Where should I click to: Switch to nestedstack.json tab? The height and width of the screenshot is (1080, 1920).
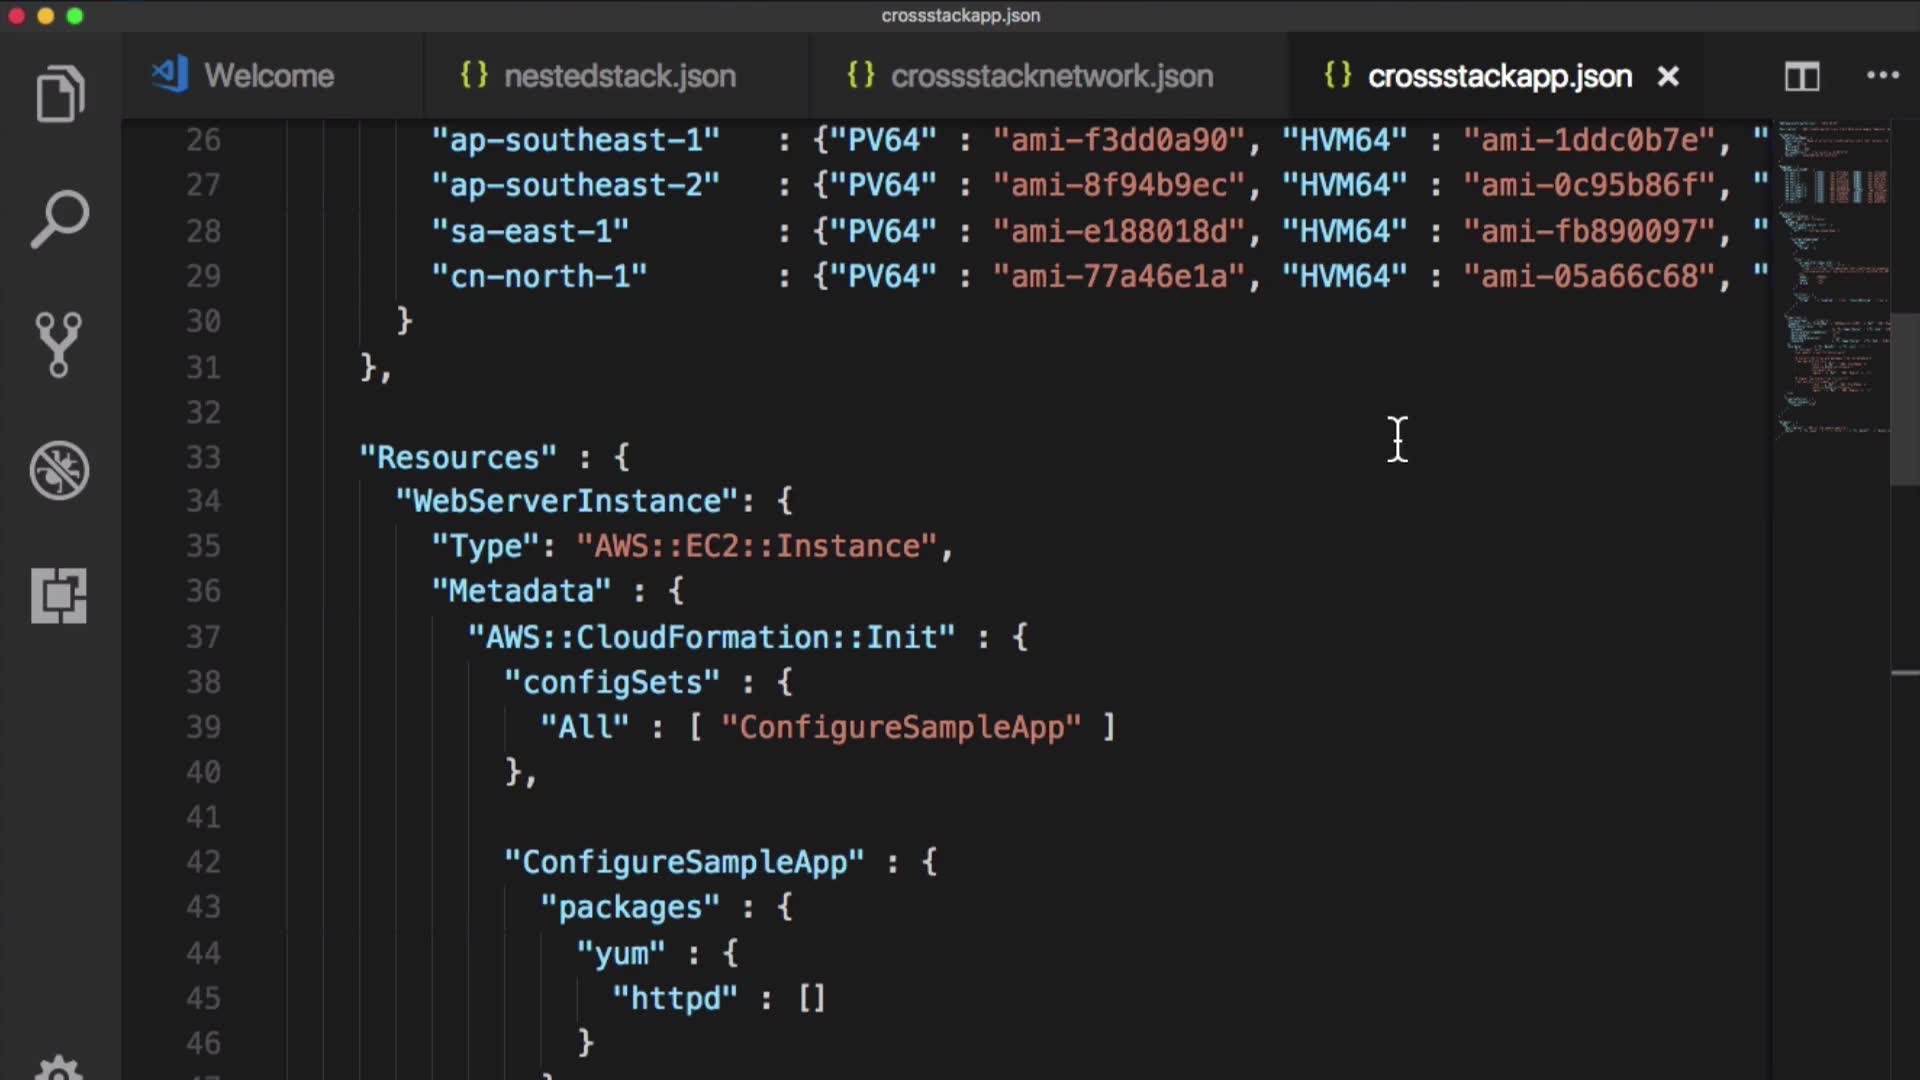tap(619, 76)
